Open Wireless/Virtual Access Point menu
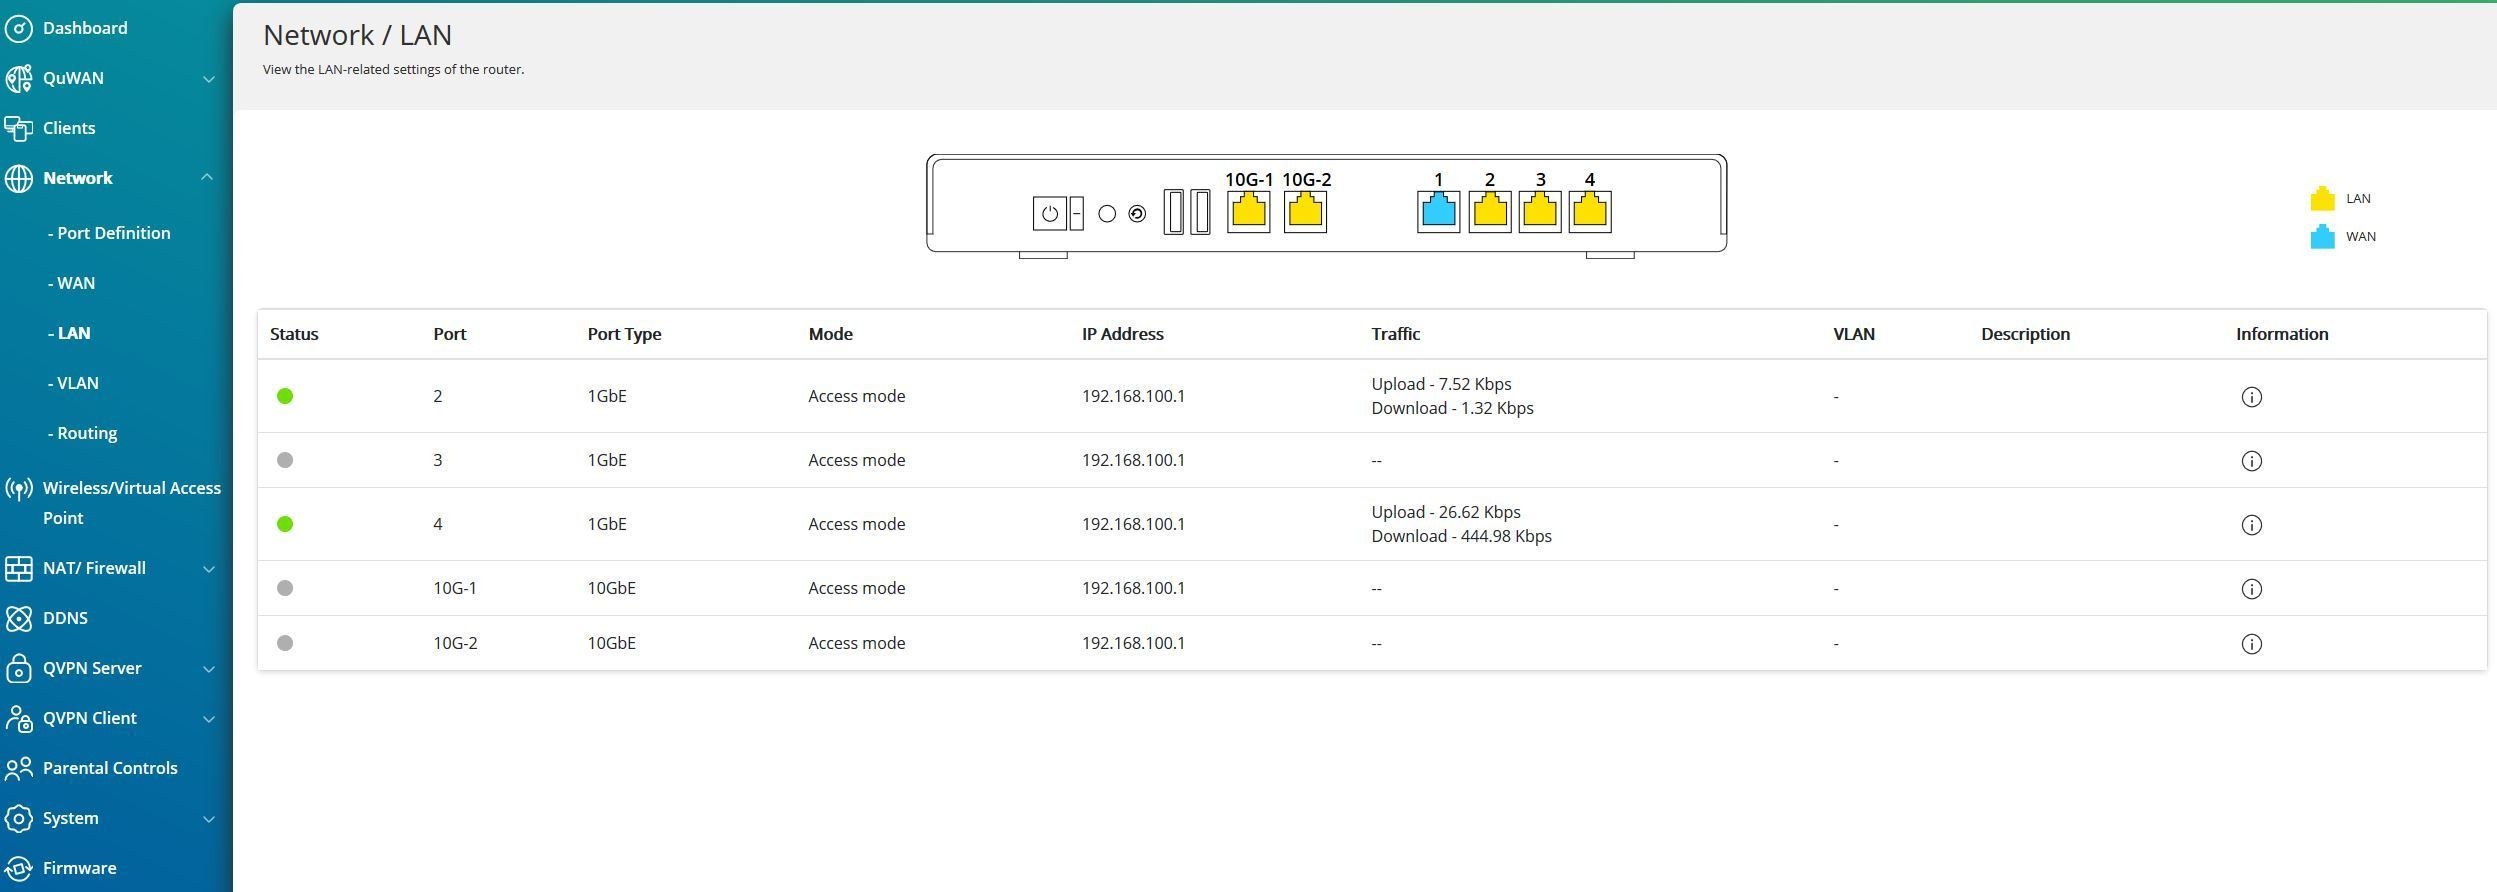The image size is (2497, 892). (x=132, y=503)
